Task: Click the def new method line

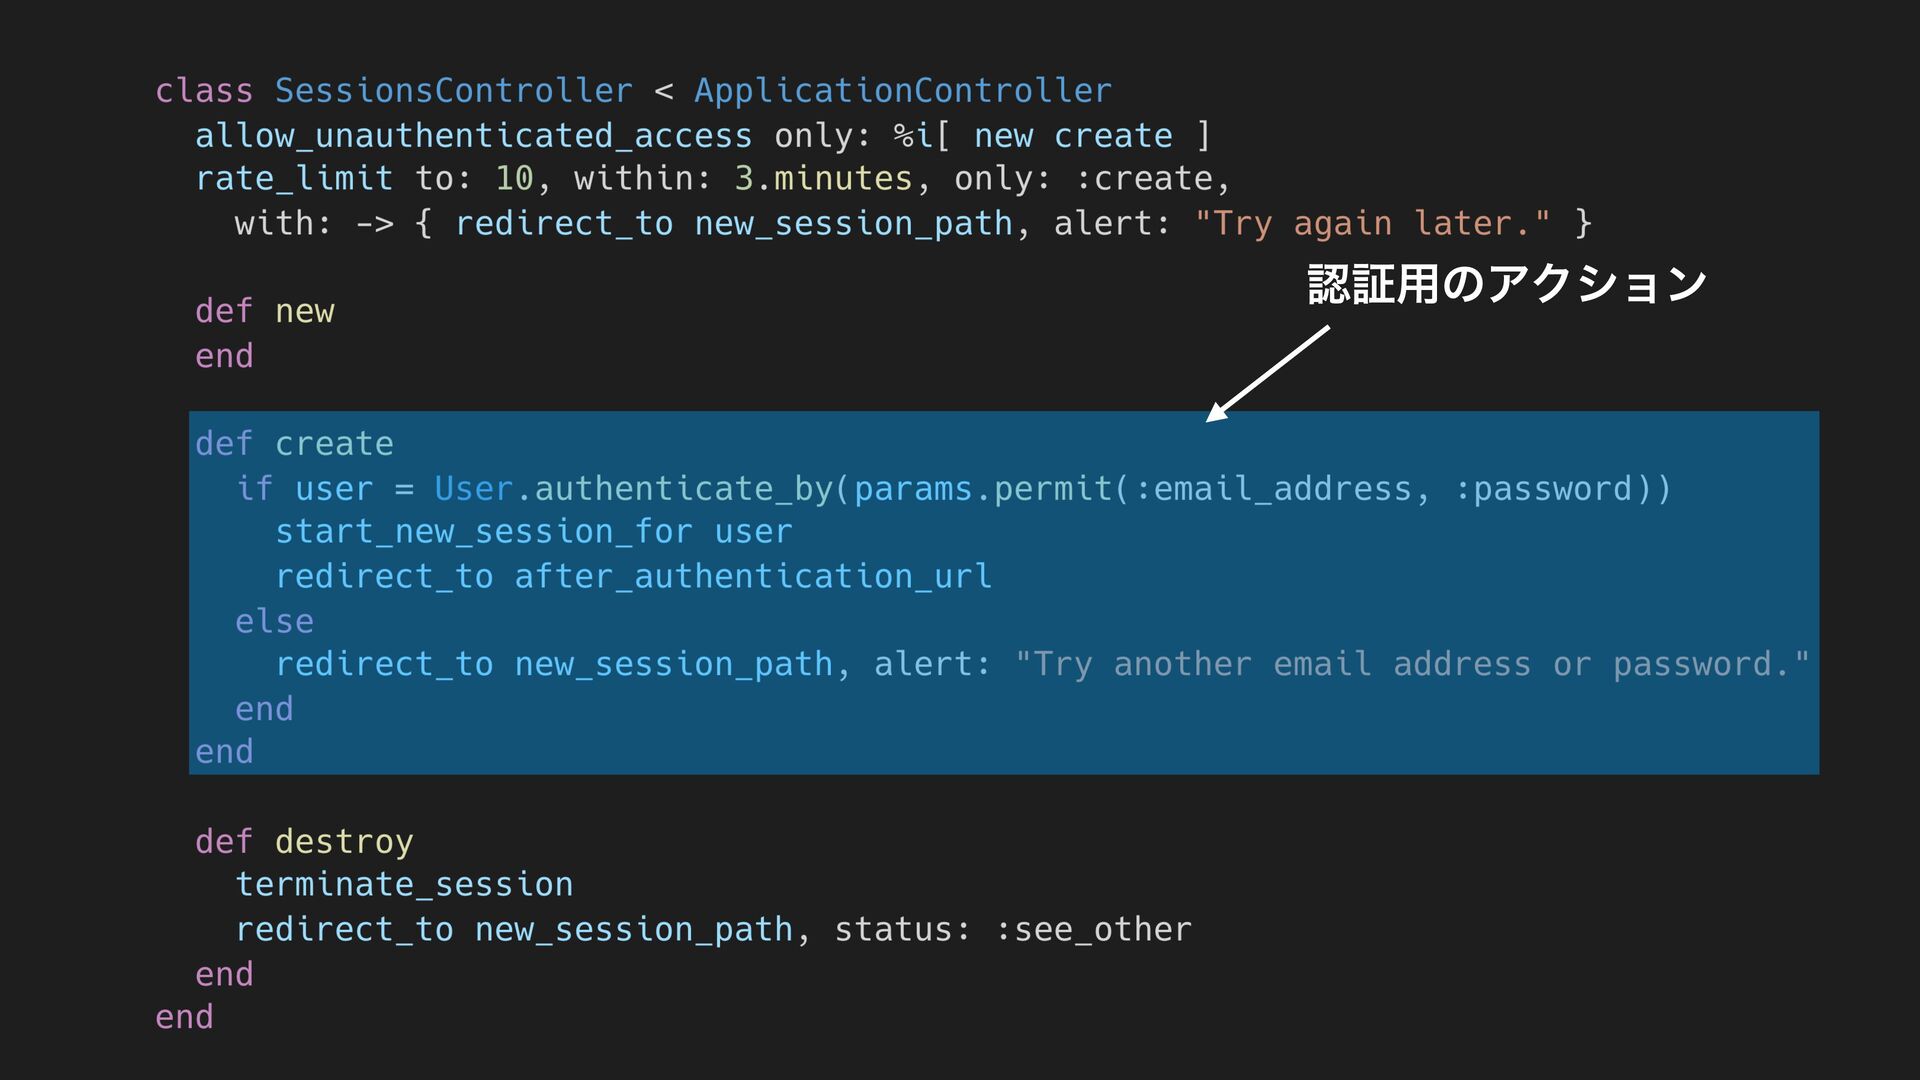Action: tap(265, 311)
